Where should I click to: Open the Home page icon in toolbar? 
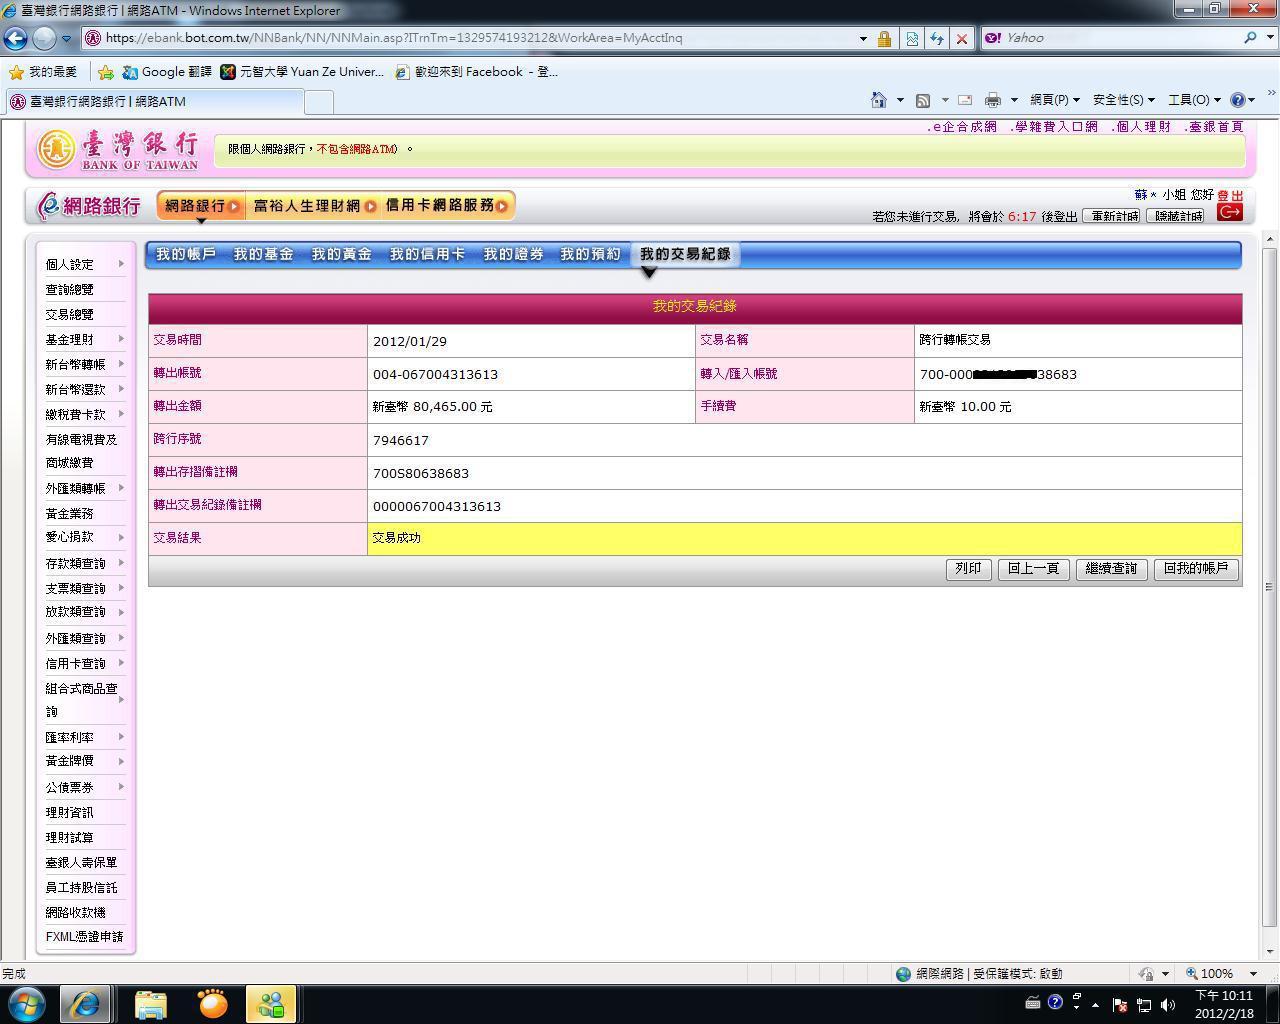click(878, 100)
